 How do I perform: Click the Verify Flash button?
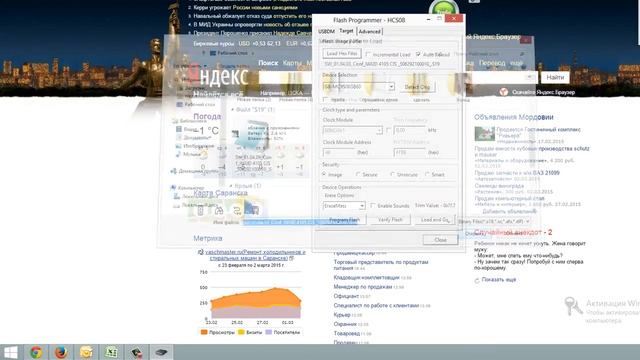click(390, 220)
